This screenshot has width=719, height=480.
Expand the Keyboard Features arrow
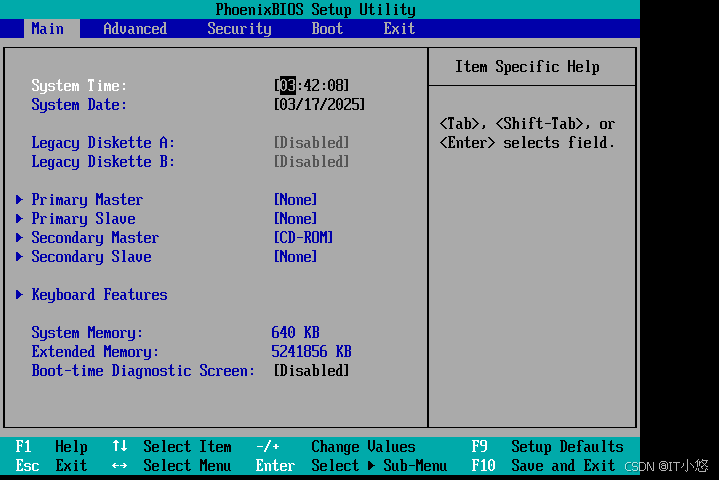tap(19, 294)
